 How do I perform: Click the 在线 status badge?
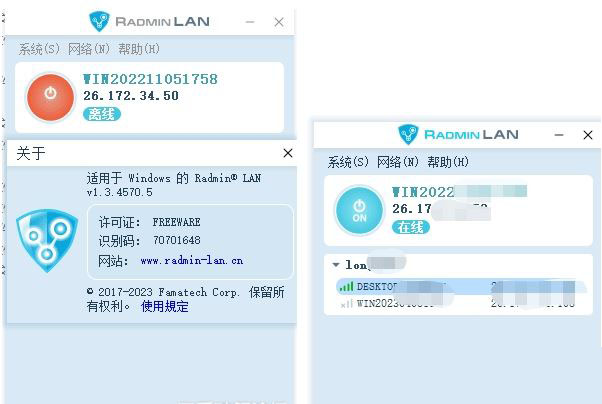410,227
